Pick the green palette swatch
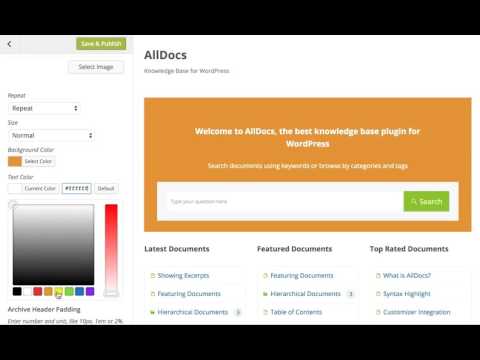This screenshot has height=360, width=480. (x=69, y=291)
